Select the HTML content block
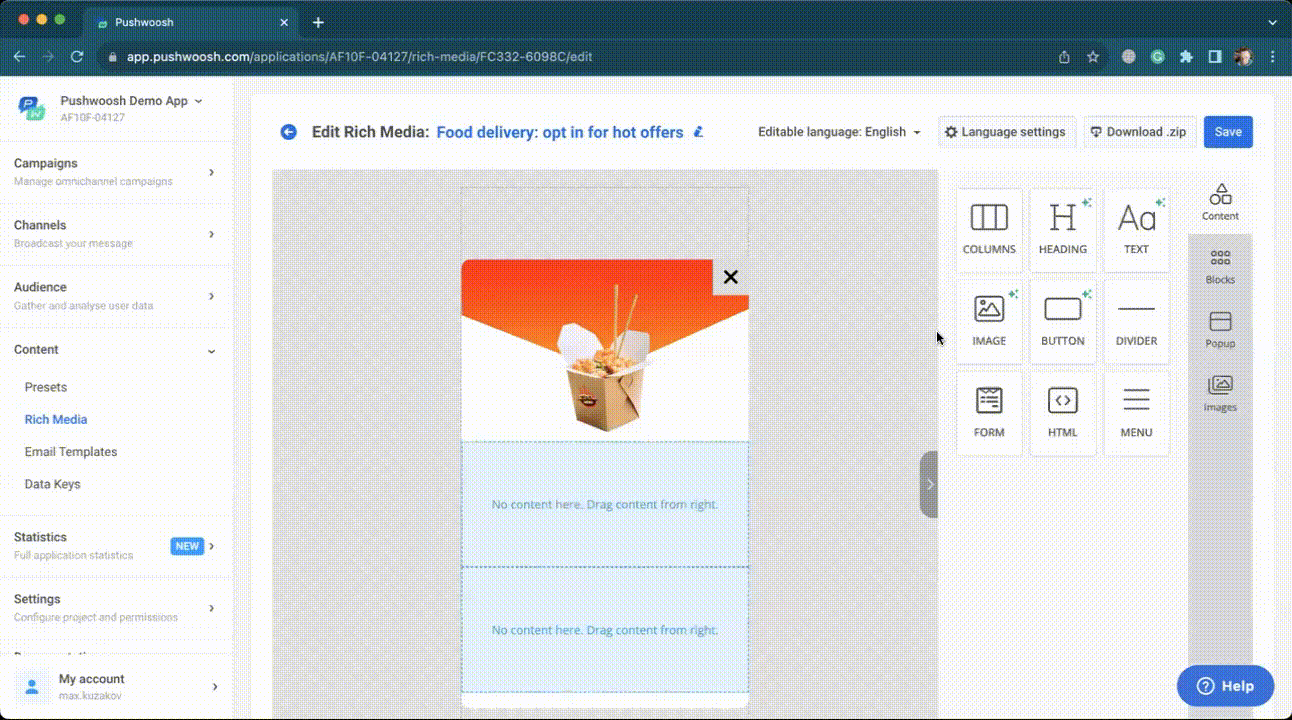The image size is (1292, 720). [x=1062, y=413]
